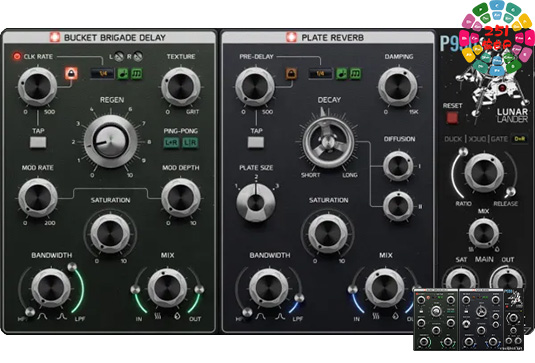The width and height of the screenshot is (535, 363).
Task: Click the DAMPING knob
Action: 398,87
